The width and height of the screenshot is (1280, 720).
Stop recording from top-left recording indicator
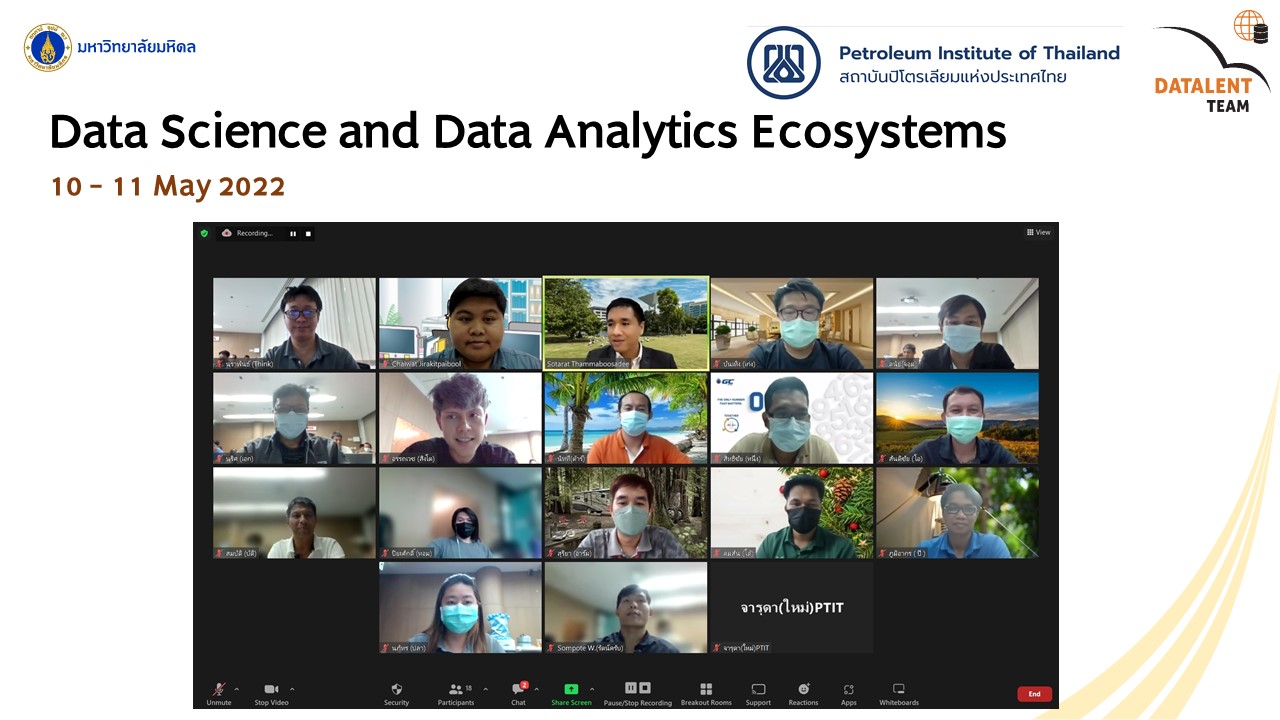pyautogui.click(x=308, y=234)
